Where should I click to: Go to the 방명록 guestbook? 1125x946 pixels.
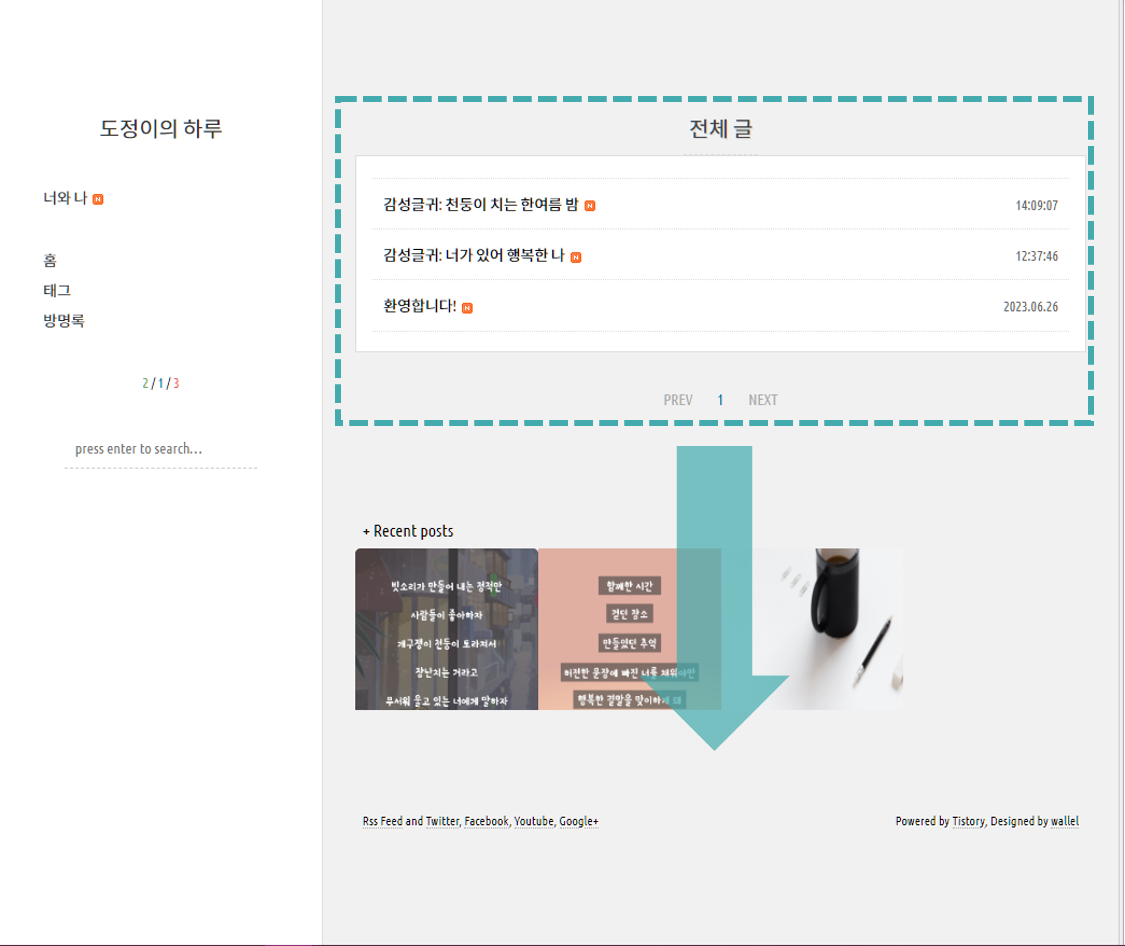click(63, 320)
